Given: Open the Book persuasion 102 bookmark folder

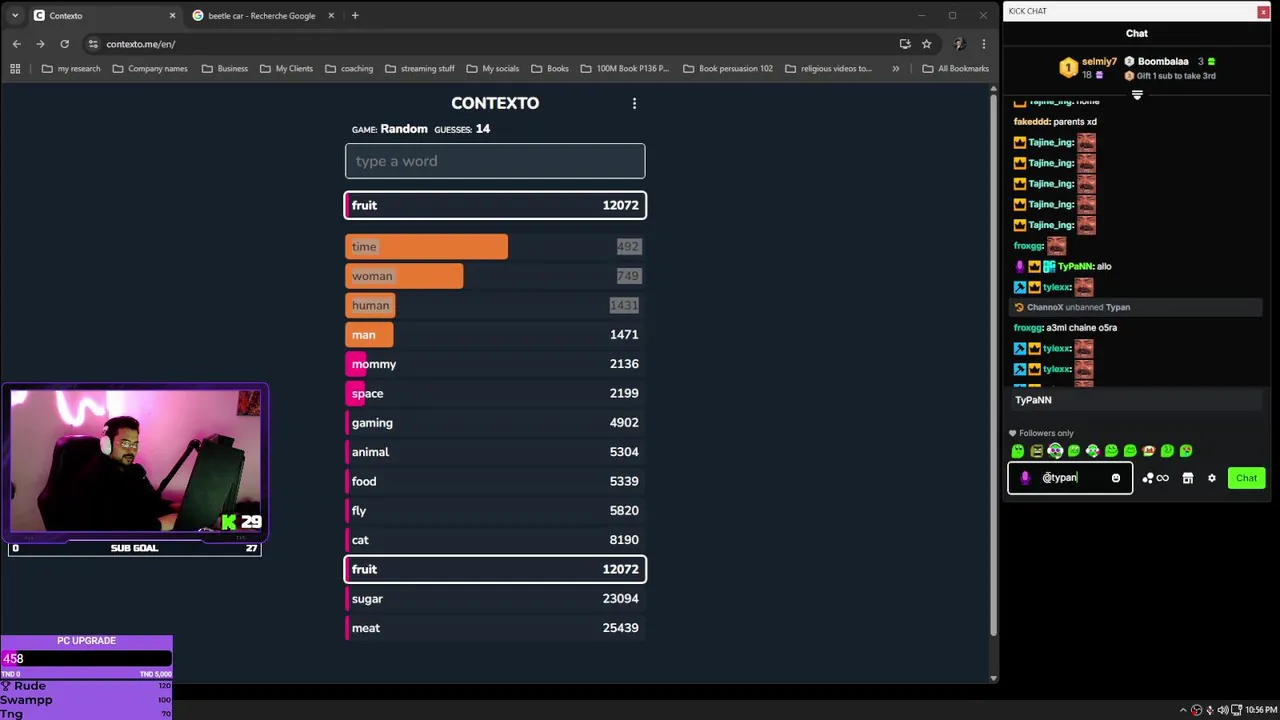Looking at the screenshot, I should pyautogui.click(x=728, y=69).
